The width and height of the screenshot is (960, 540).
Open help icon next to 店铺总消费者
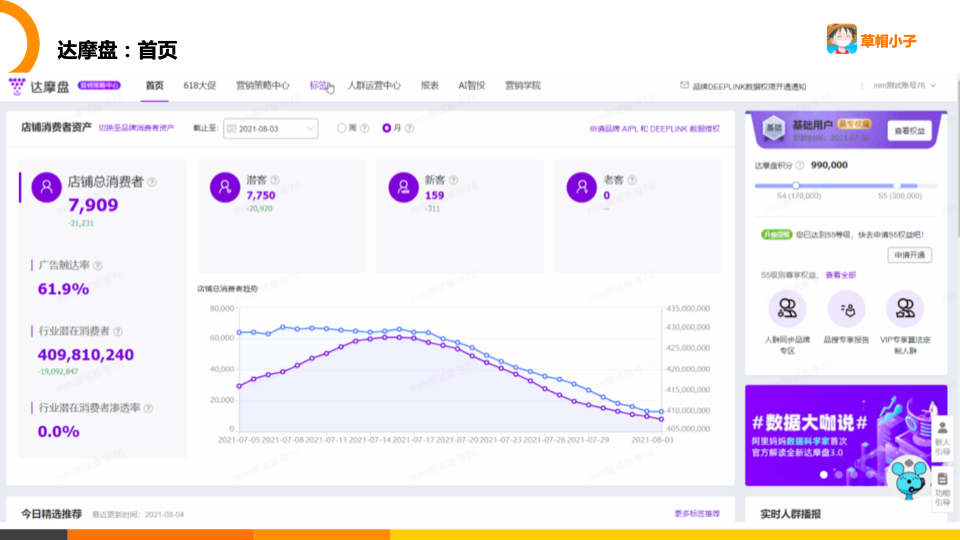click(x=152, y=182)
